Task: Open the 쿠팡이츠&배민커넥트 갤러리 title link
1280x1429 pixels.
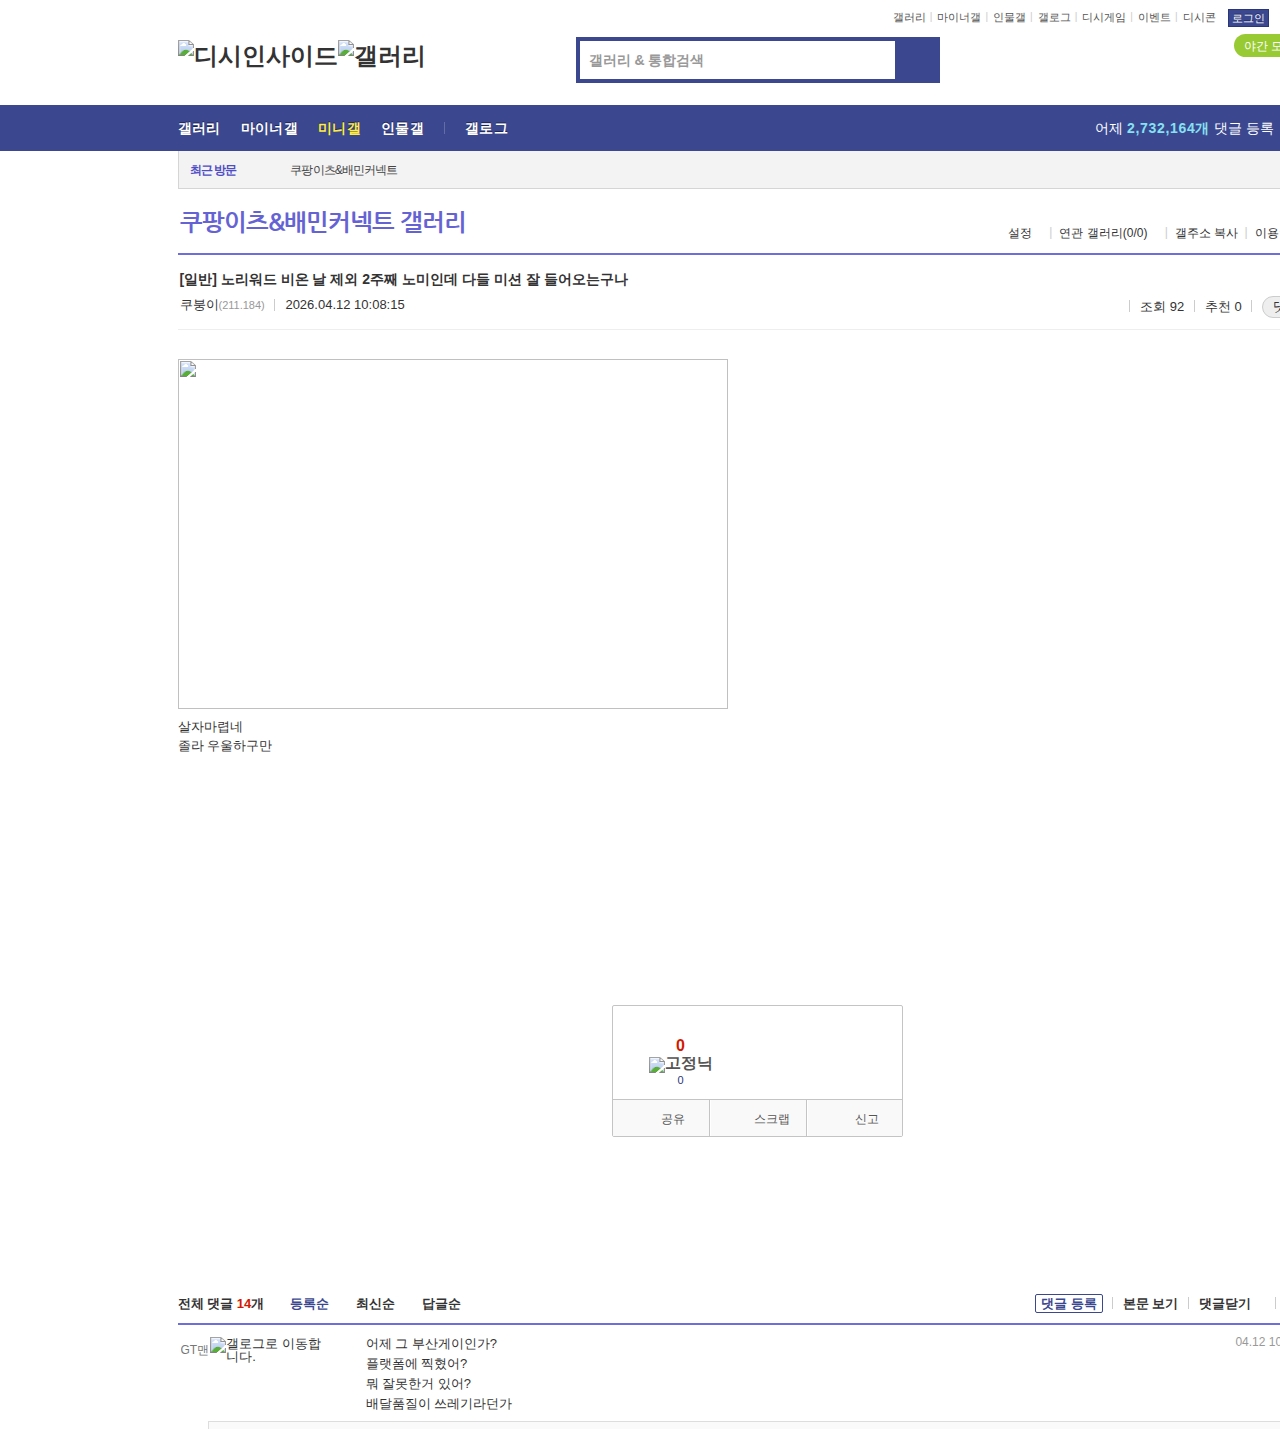Action: pos(322,222)
